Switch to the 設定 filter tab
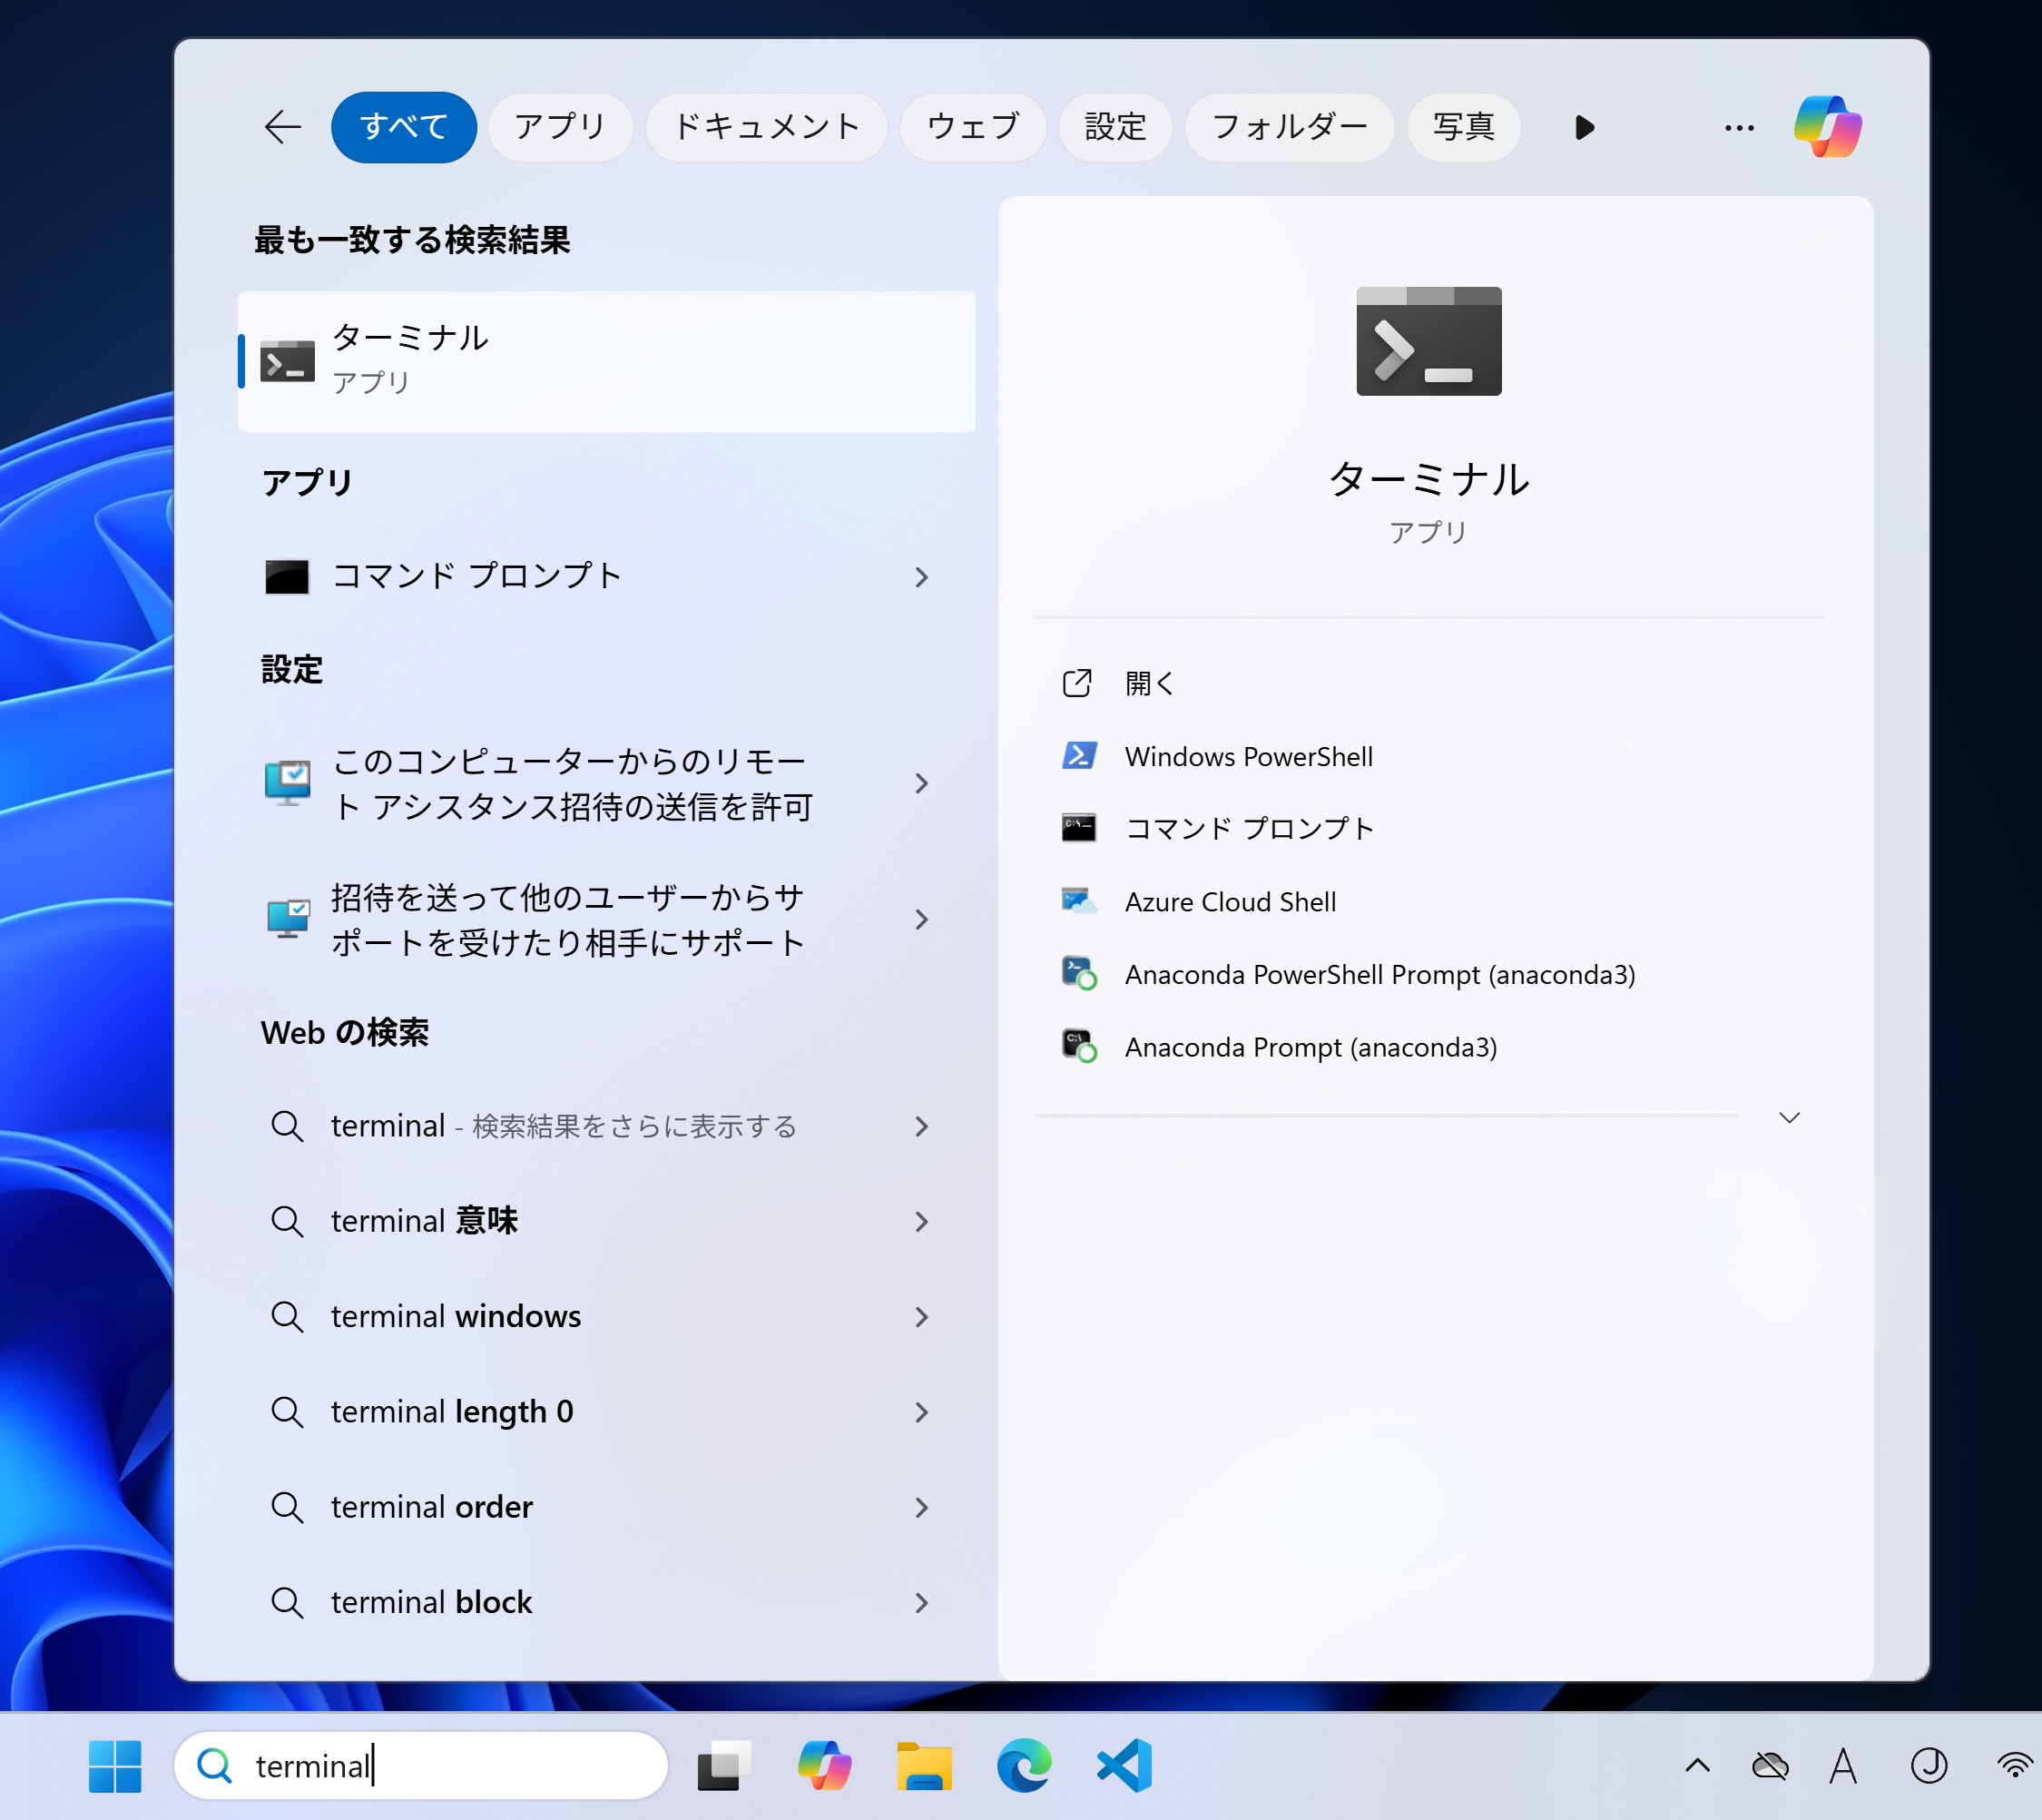Viewport: 2042px width, 1820px height. 1115,127
